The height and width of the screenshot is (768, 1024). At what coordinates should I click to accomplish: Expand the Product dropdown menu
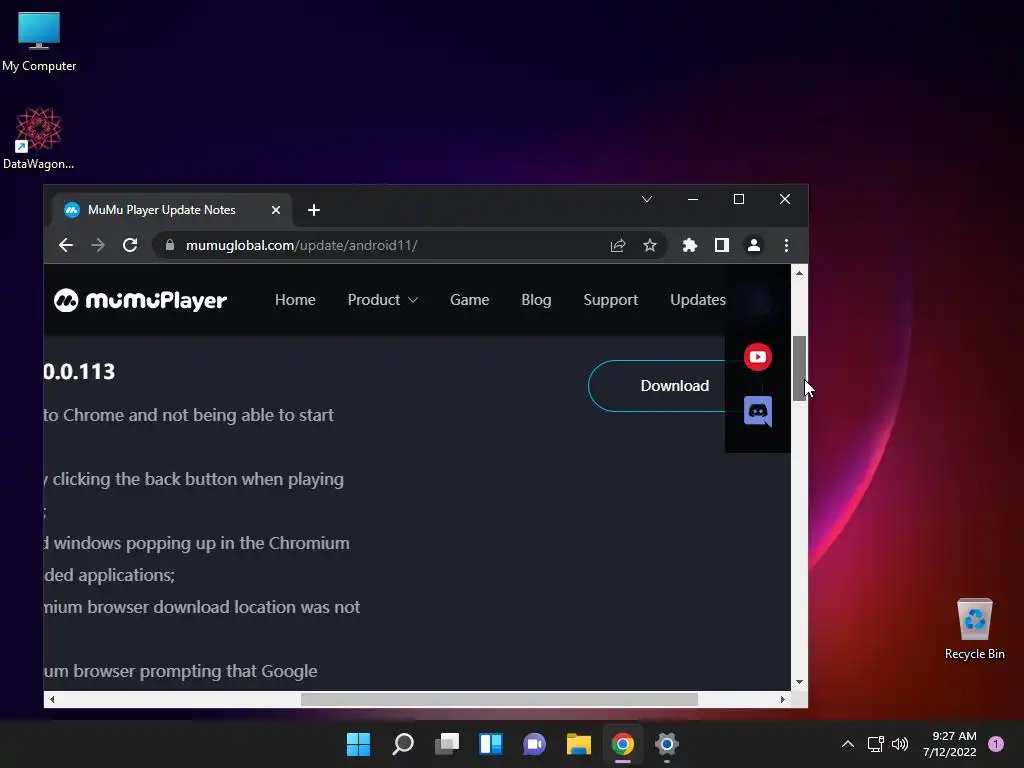click(383, 300)
